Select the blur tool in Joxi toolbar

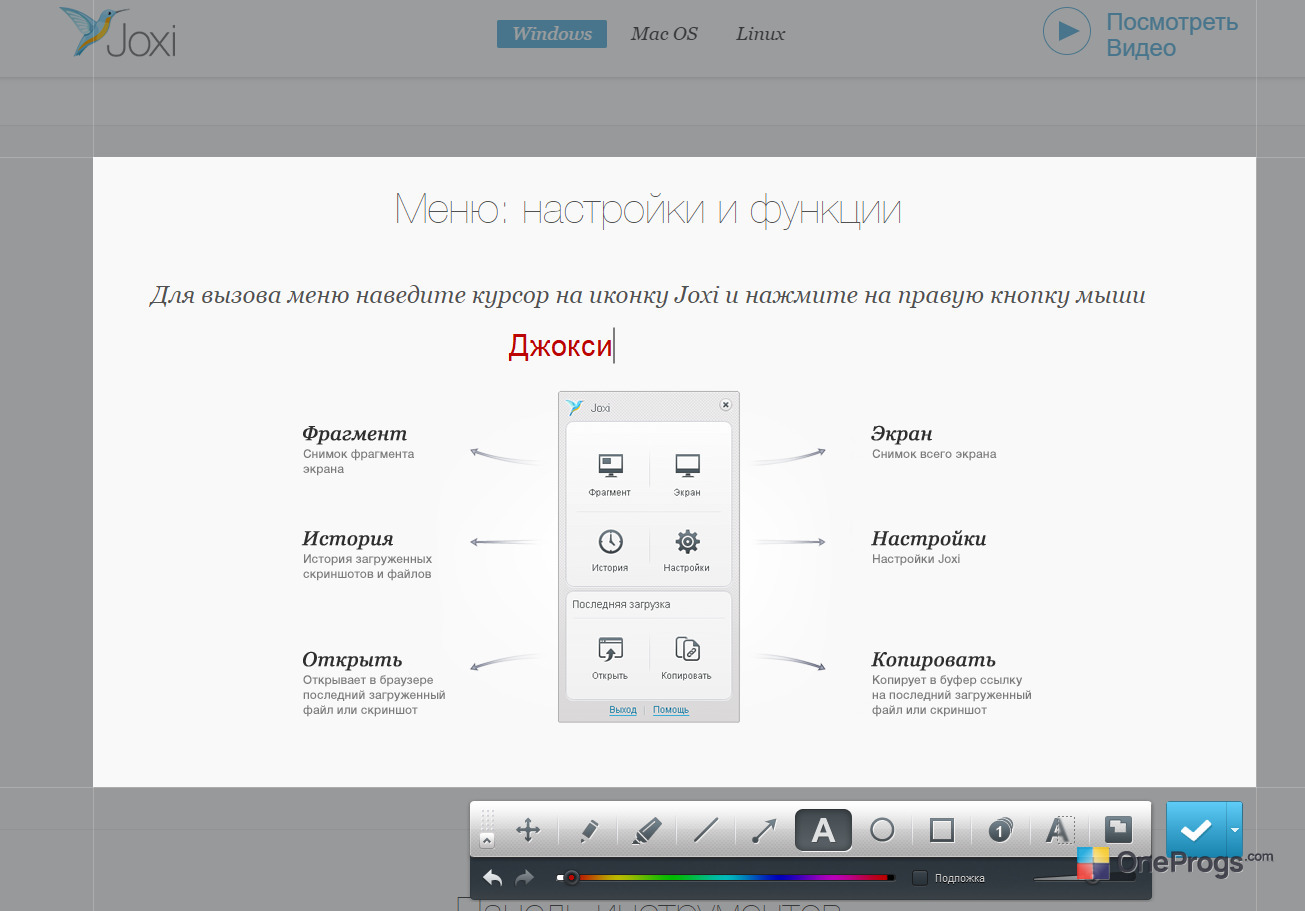pos(1059,830)
